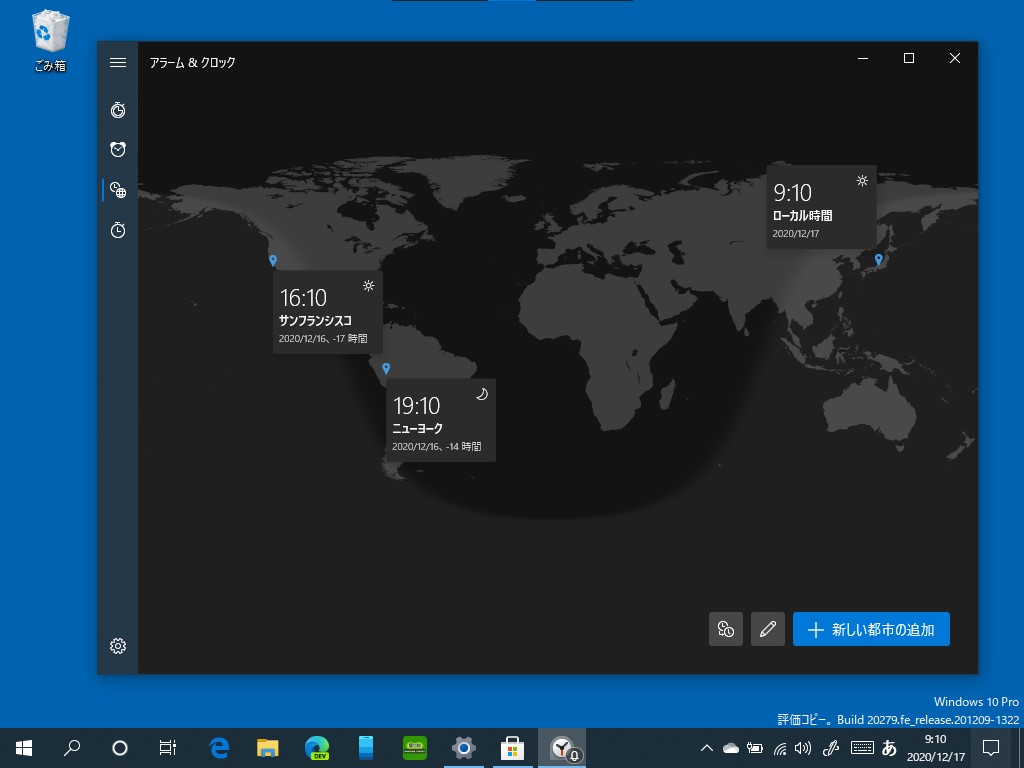Click the 2020/12/16、-17 時間 label

click(323, 338)
